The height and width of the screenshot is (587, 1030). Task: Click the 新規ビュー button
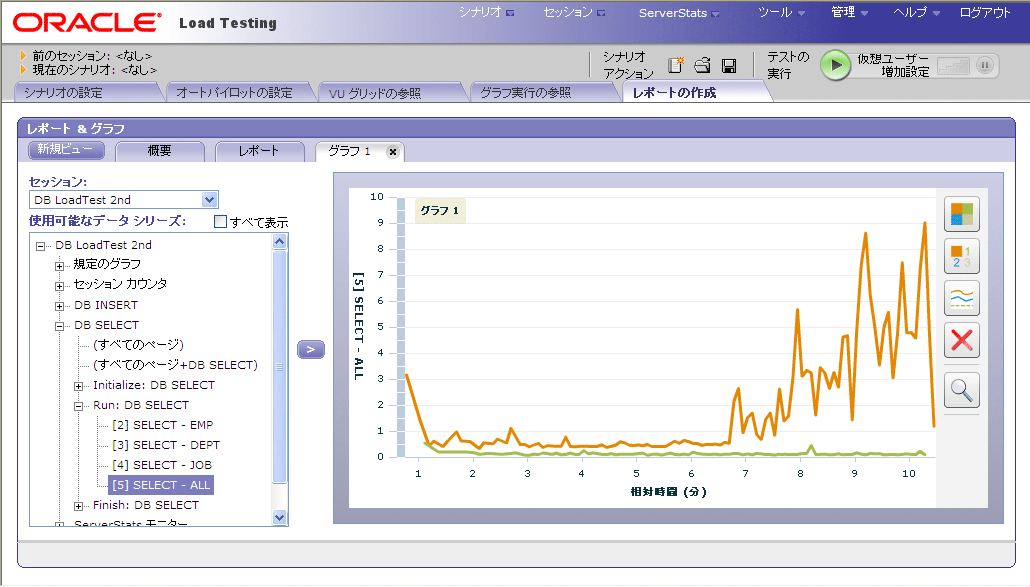(66, 150)
